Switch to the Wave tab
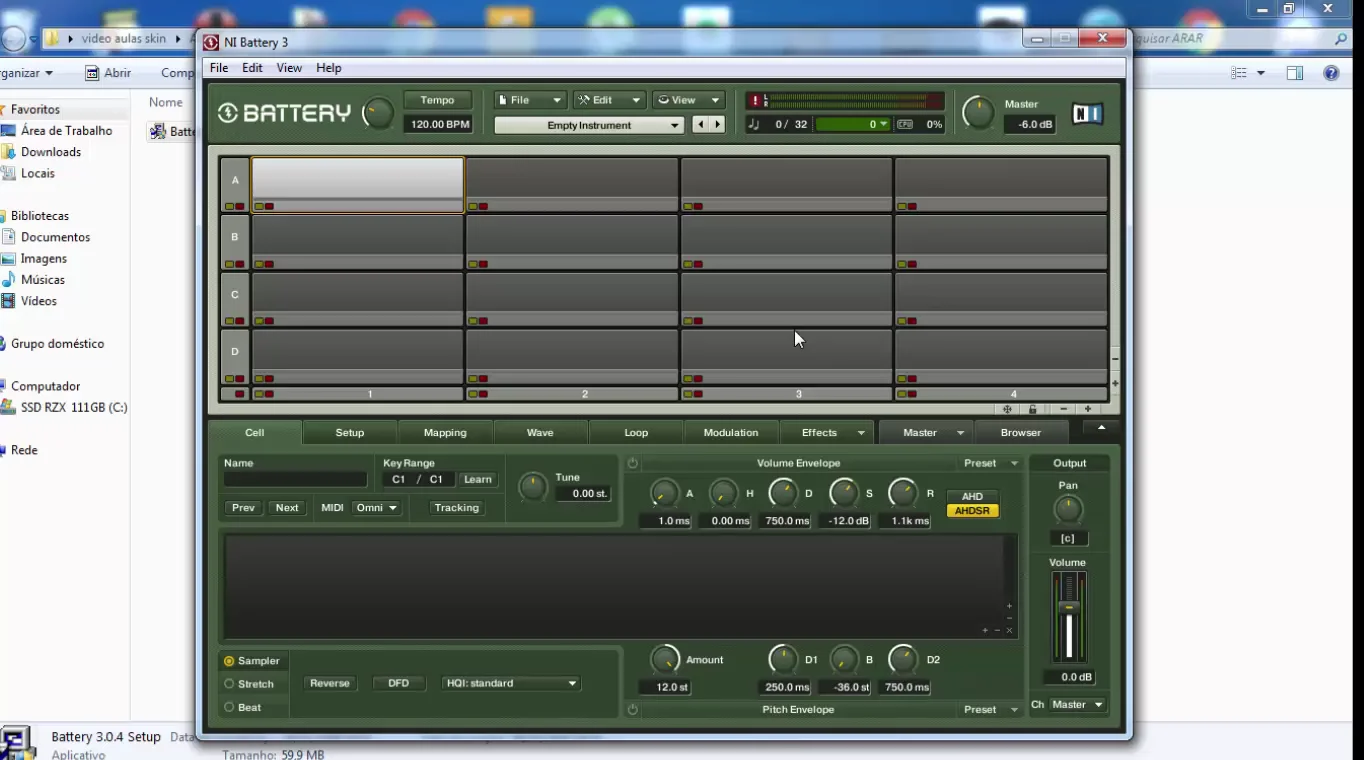1364x760 pixels. [540, 433]
